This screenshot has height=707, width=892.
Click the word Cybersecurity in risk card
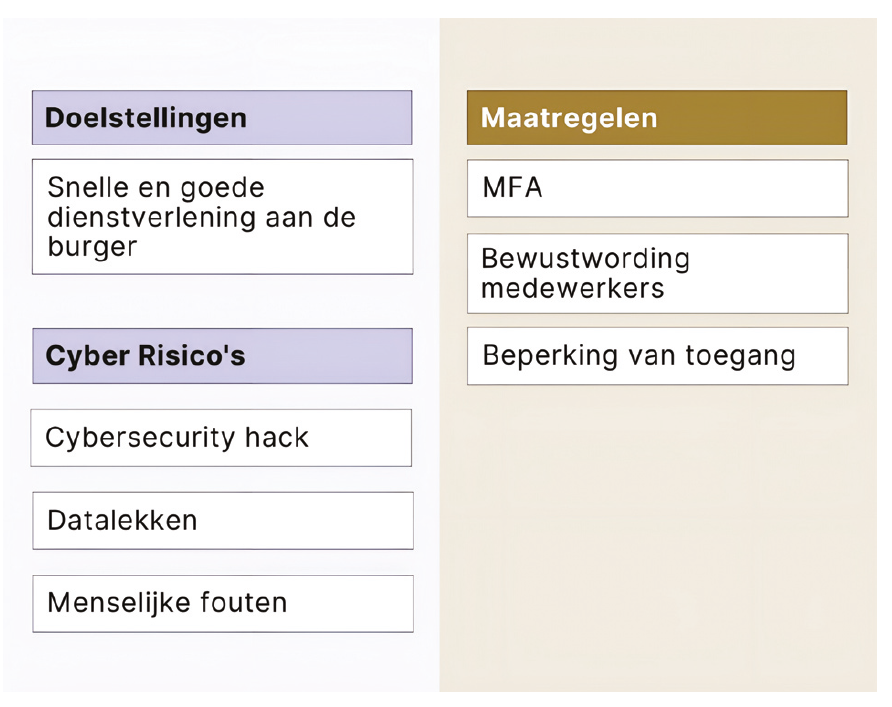(x=141, y=438)
